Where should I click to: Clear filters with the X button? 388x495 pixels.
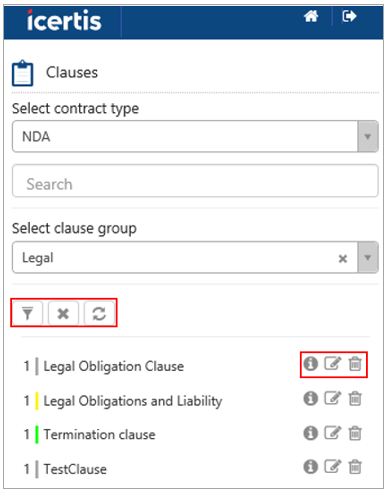(63, 313)
